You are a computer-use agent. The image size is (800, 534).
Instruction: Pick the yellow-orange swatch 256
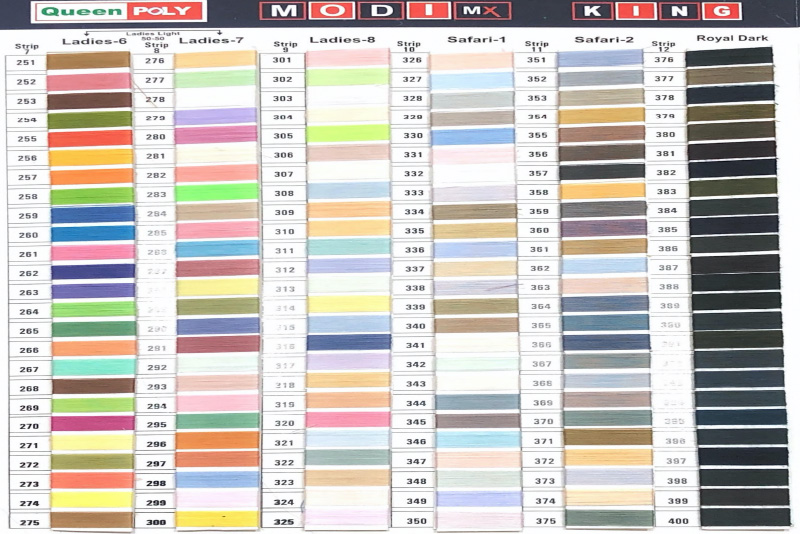(91, 158)
